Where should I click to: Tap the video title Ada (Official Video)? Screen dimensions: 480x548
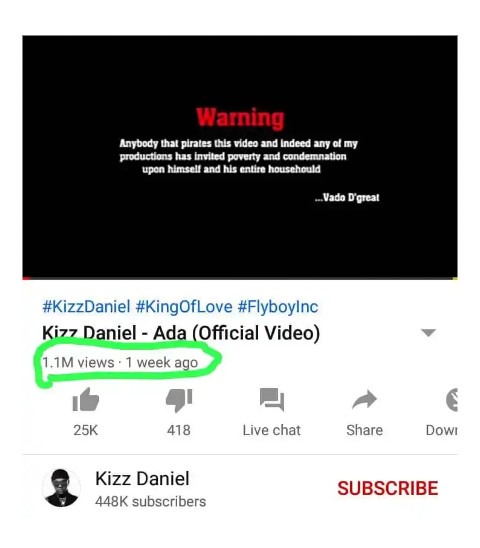click(236, 333)
